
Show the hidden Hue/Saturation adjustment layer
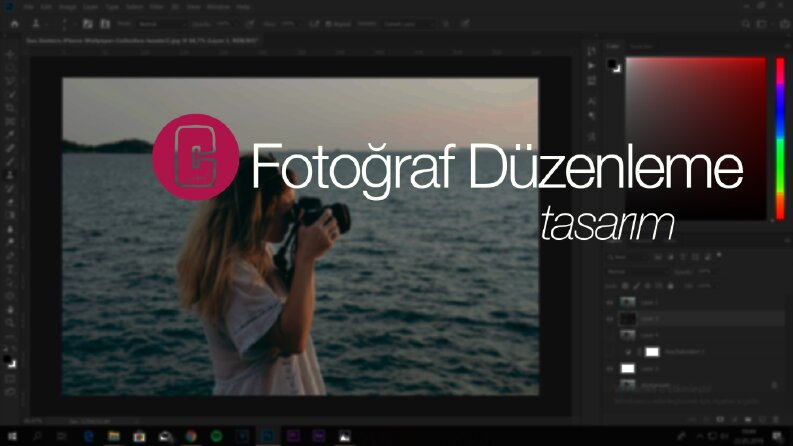(x=610, y=352)
